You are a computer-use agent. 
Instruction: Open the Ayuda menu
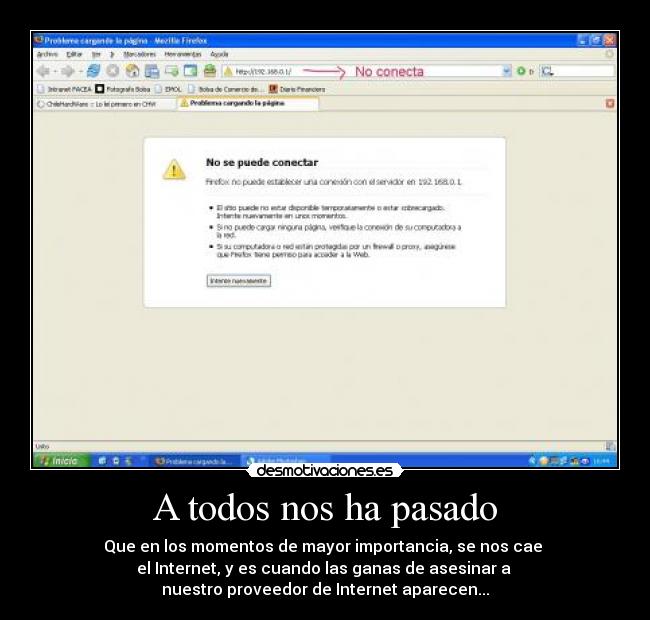219,54
